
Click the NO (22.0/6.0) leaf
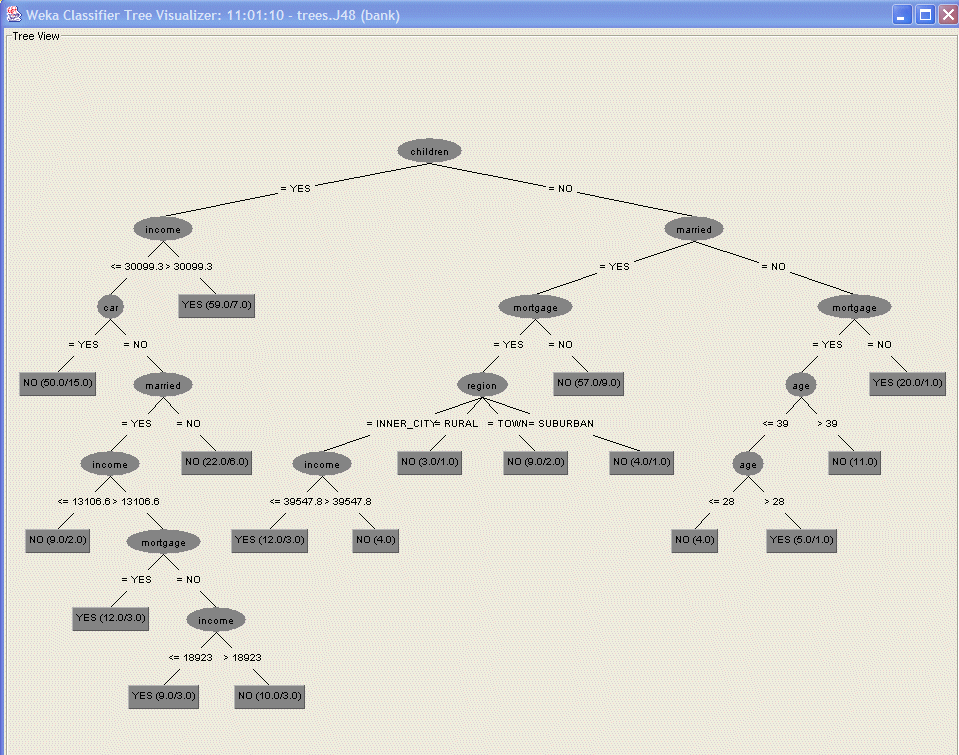pyautogui.click(x=217, y=462)
